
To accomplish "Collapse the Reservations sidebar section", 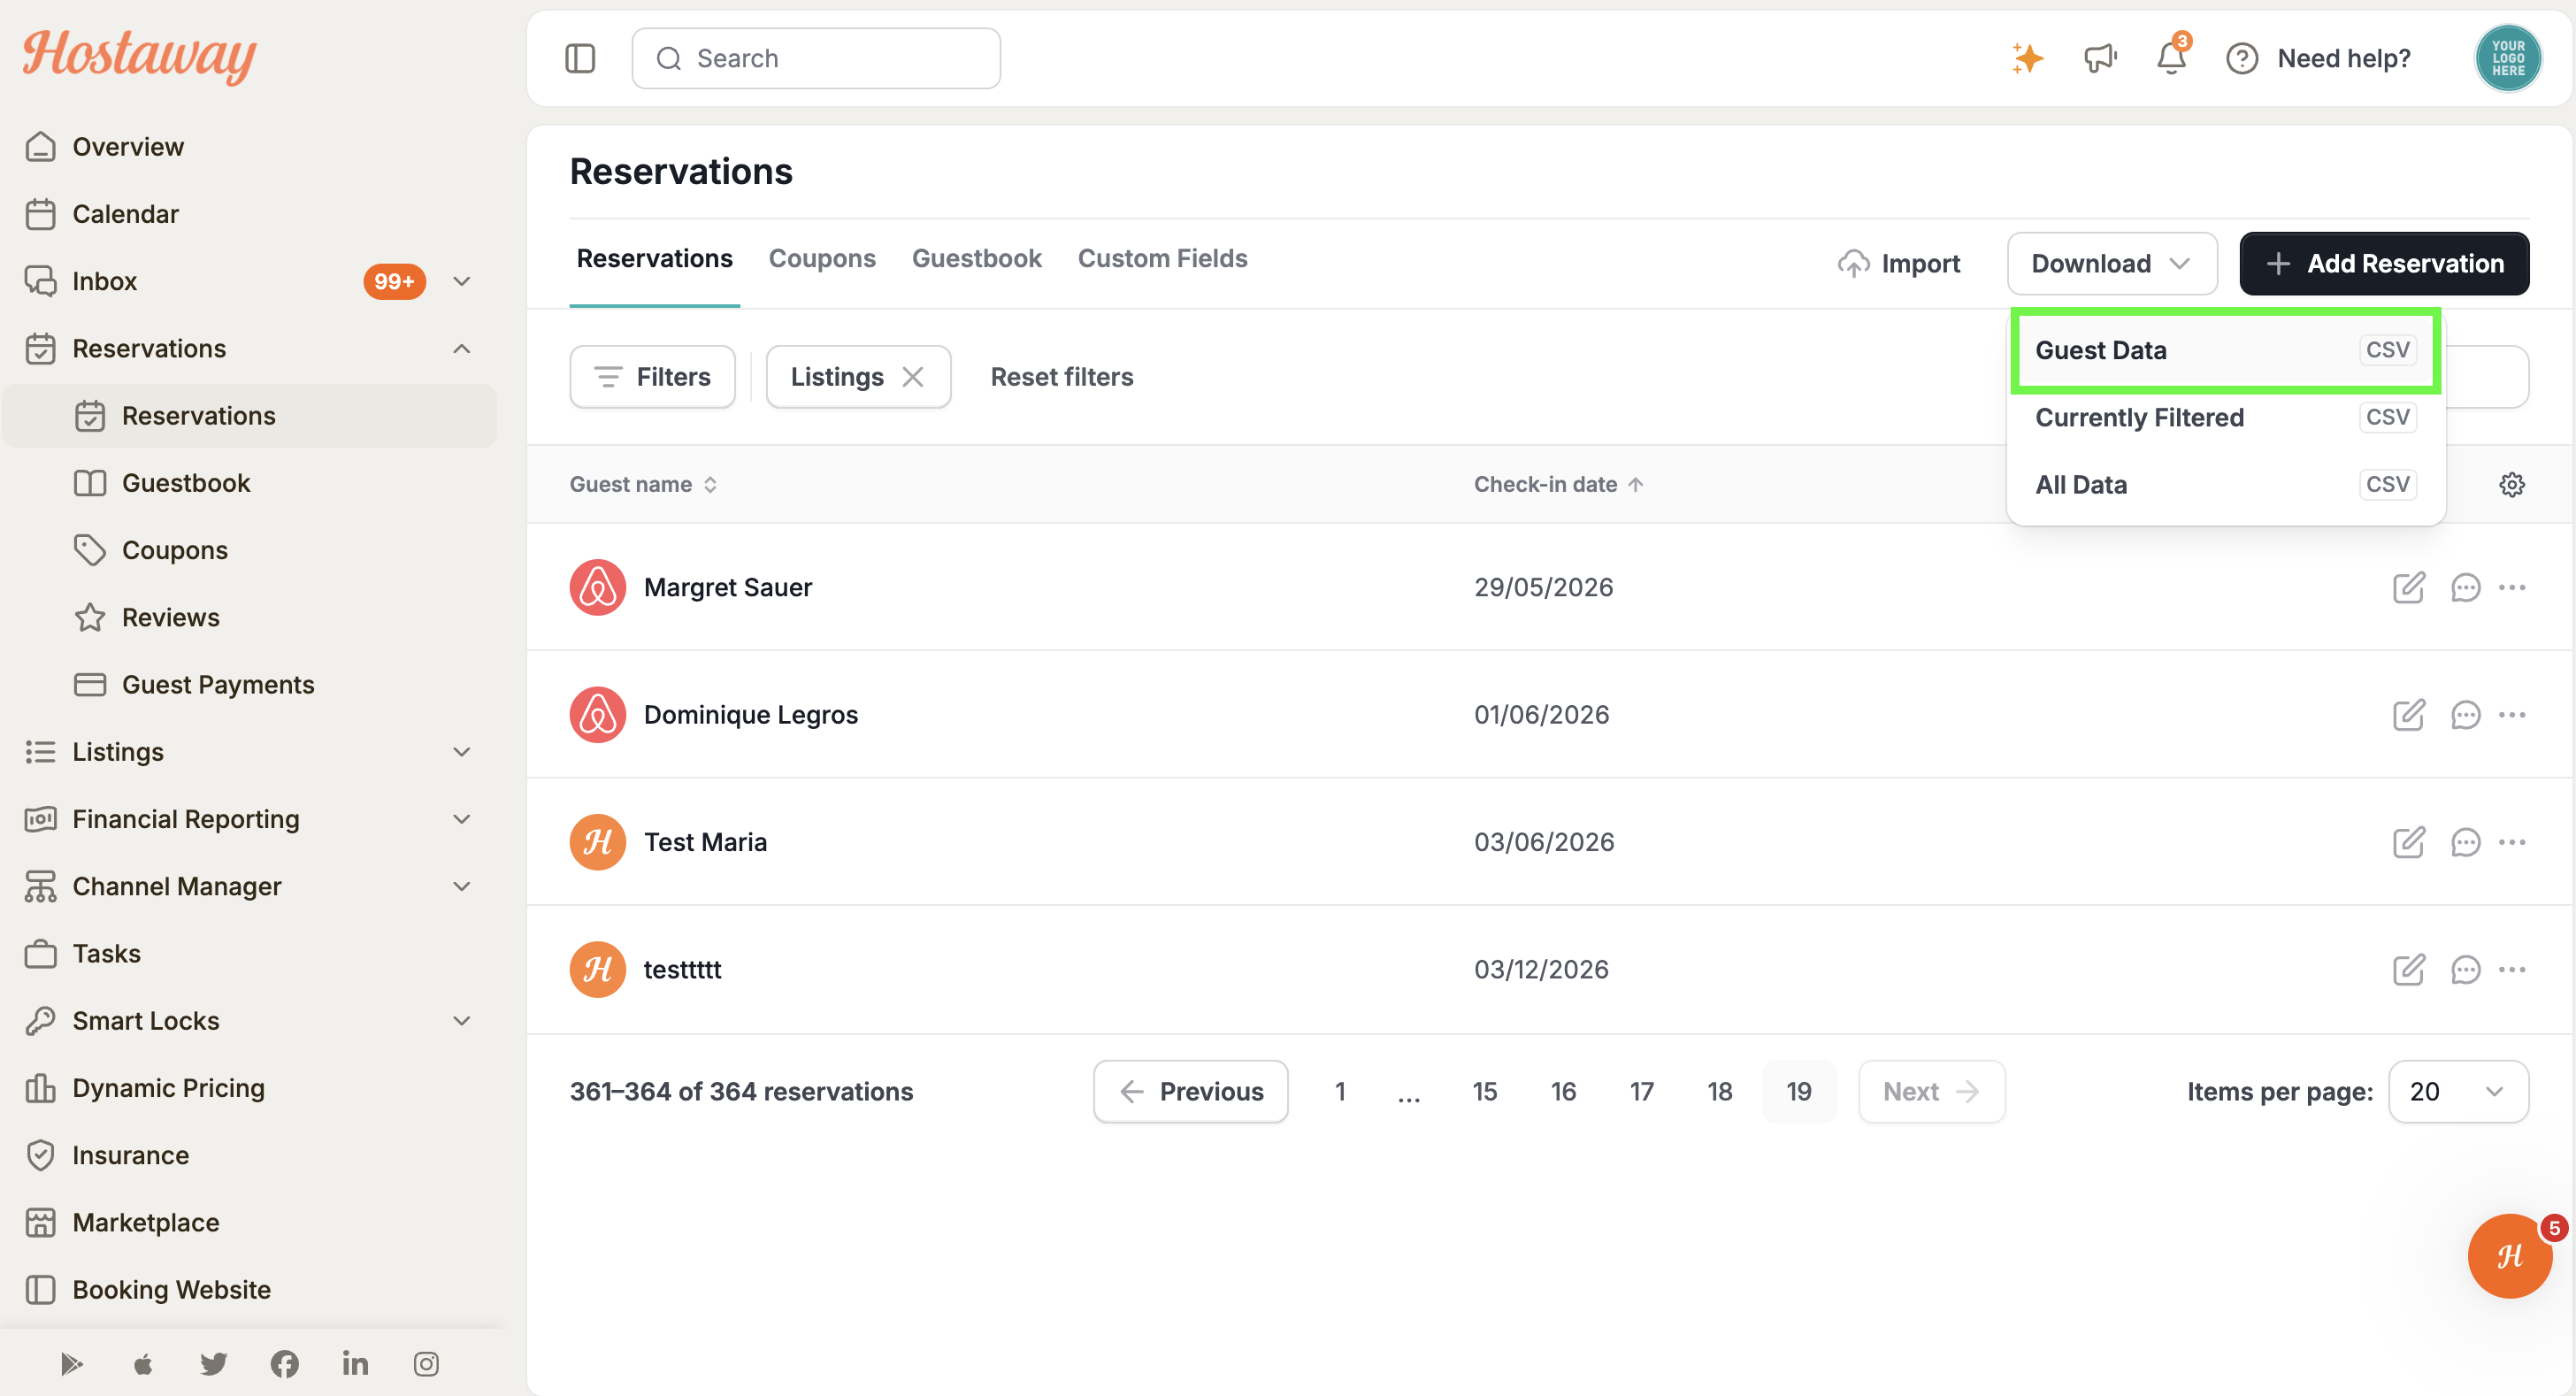I will pos(462,348).
